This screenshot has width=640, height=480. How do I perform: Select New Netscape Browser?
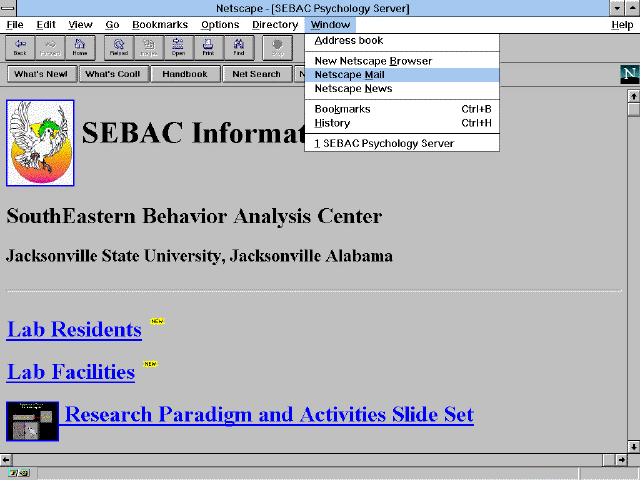[402, 61]
